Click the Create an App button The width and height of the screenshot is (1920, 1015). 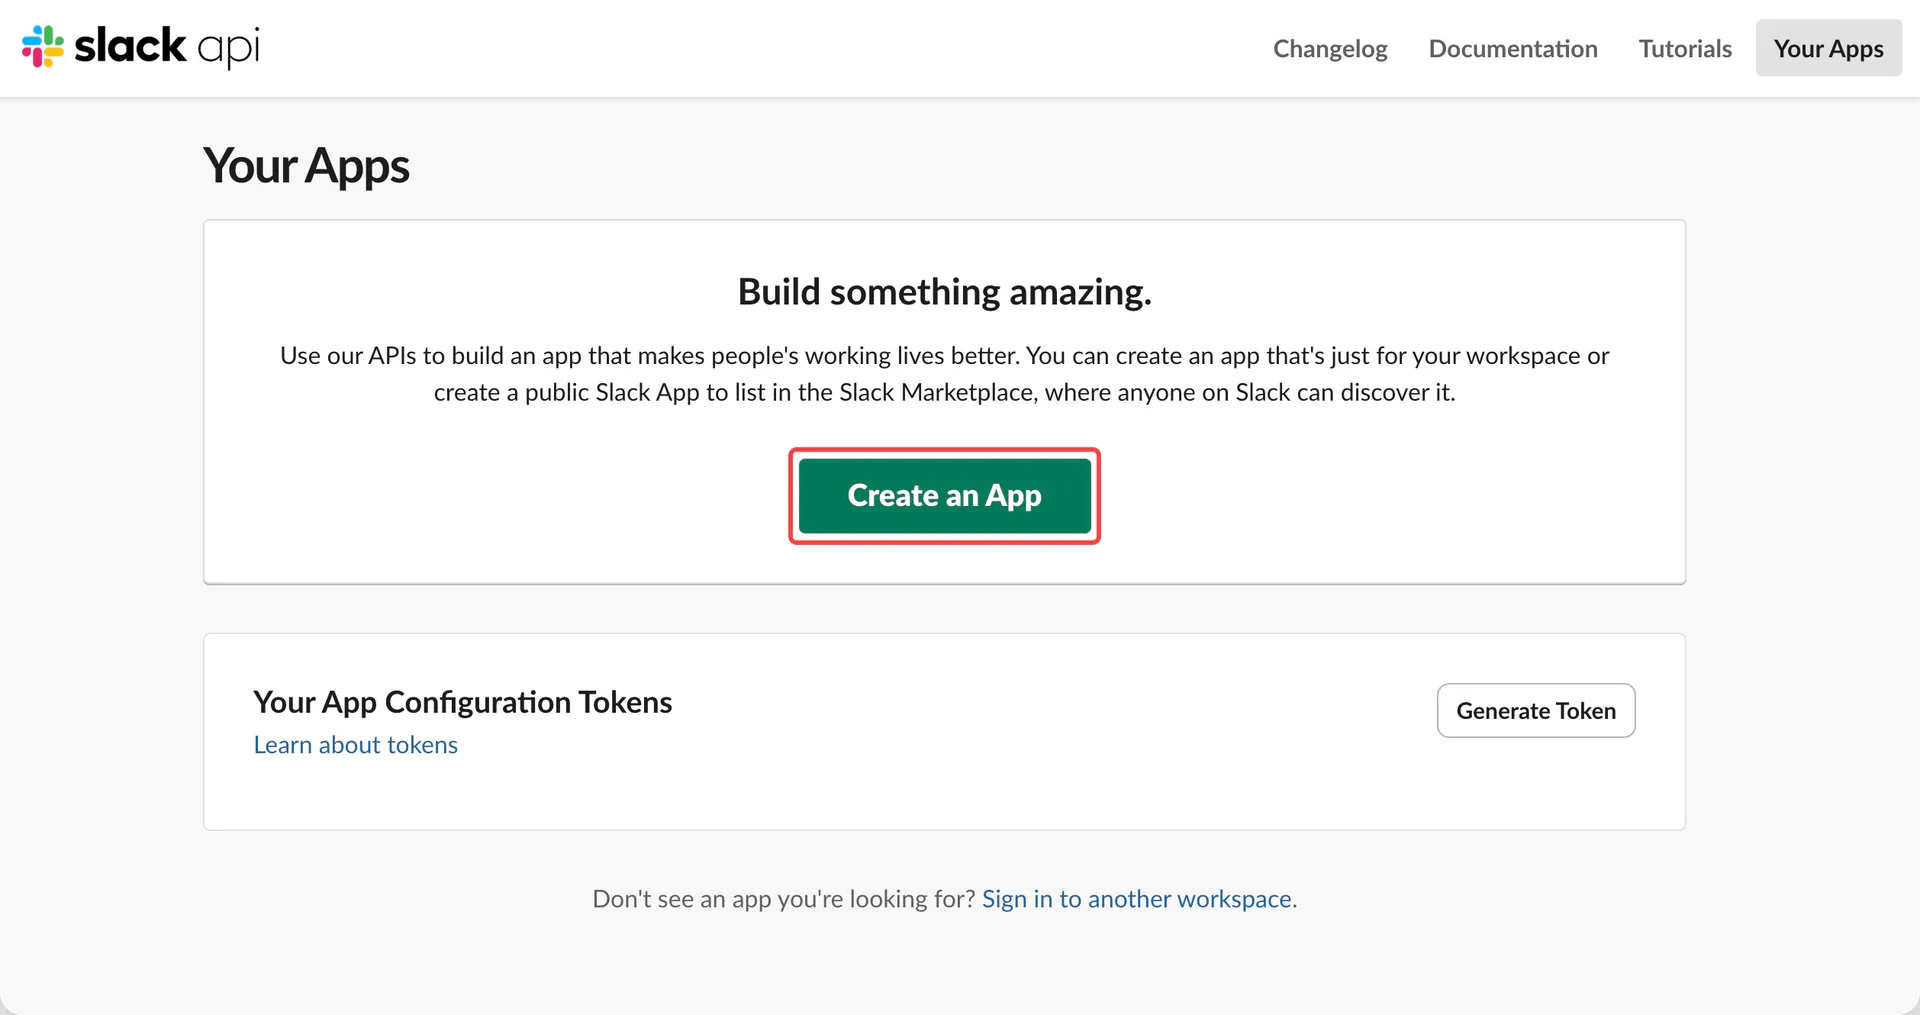point(945,496)
